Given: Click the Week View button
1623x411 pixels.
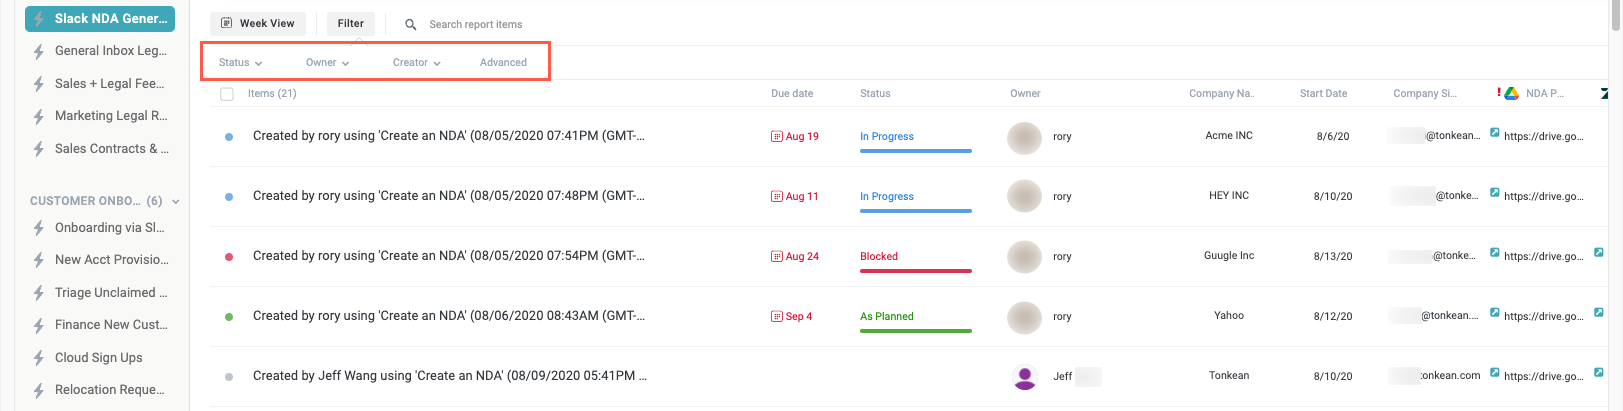Looking at the screenshot, I should pos(258,23).
